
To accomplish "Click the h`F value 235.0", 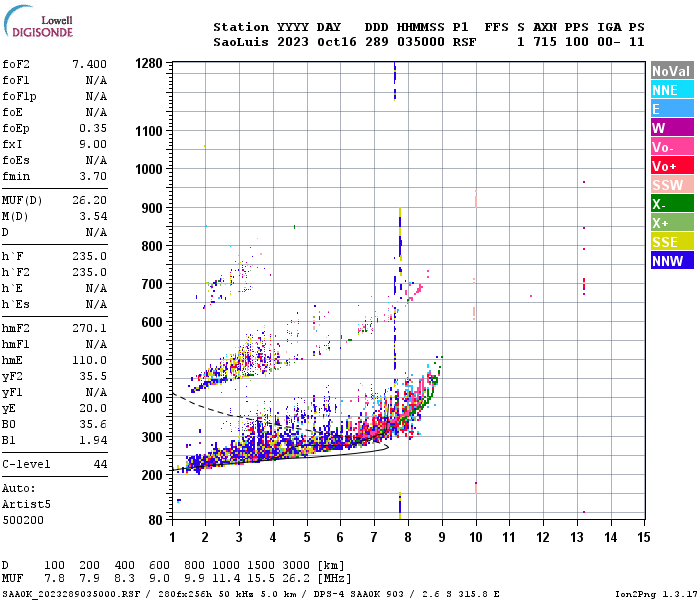I will click(x=89, y=256).
